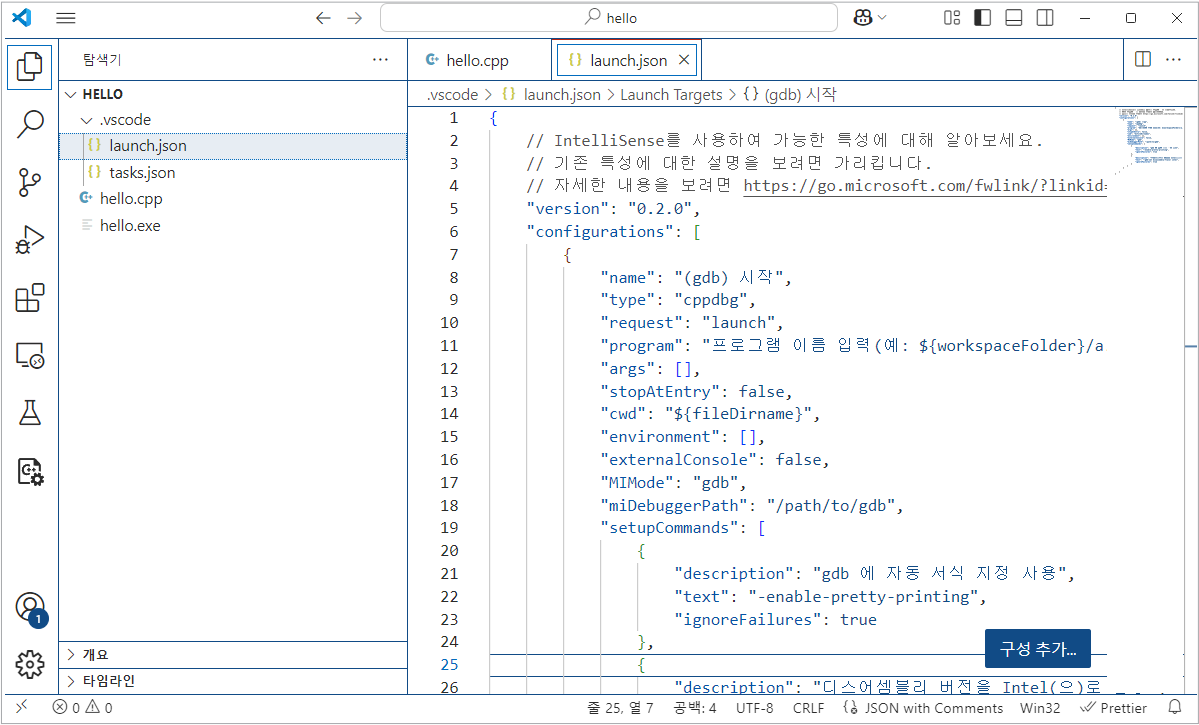
Task: Open the Testing flask icon
Action: point(30,414)
